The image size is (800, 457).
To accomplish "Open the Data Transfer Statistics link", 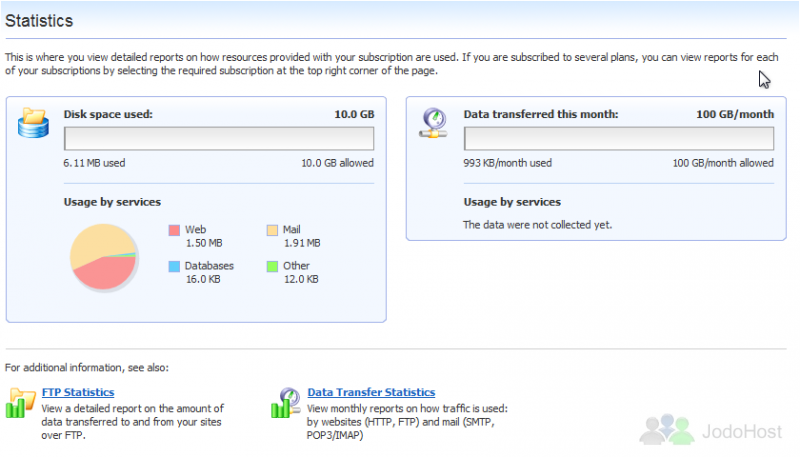I will point(371,392).
